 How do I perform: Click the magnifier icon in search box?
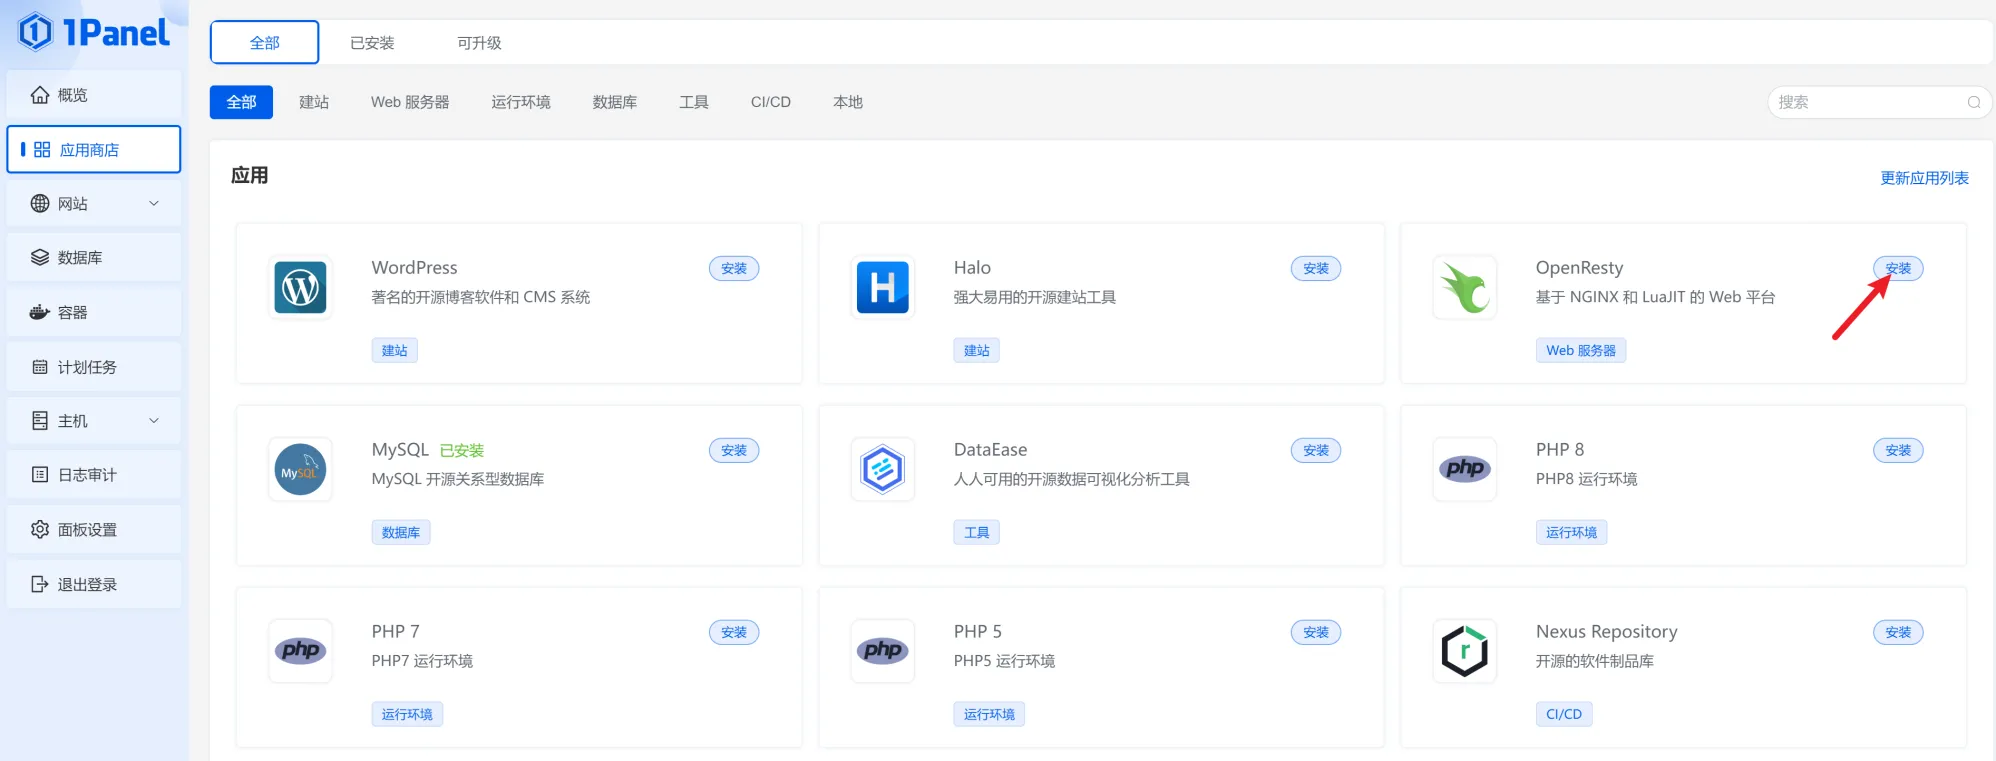click(1973, 102)
